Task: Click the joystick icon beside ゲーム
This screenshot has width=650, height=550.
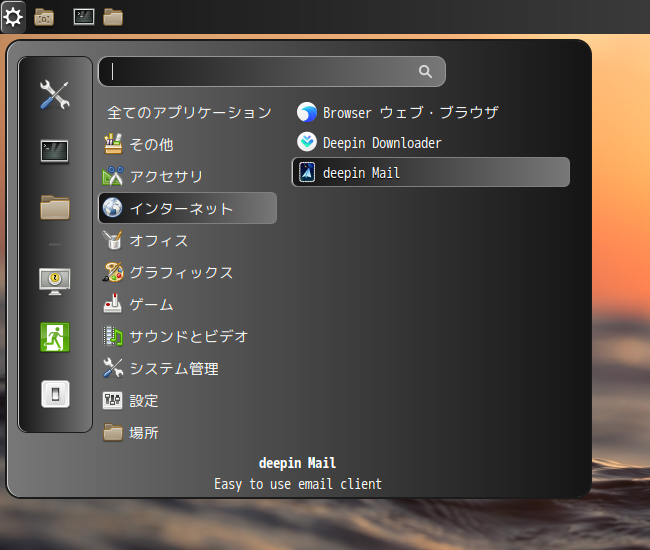Action: click(x=112, y=304)
